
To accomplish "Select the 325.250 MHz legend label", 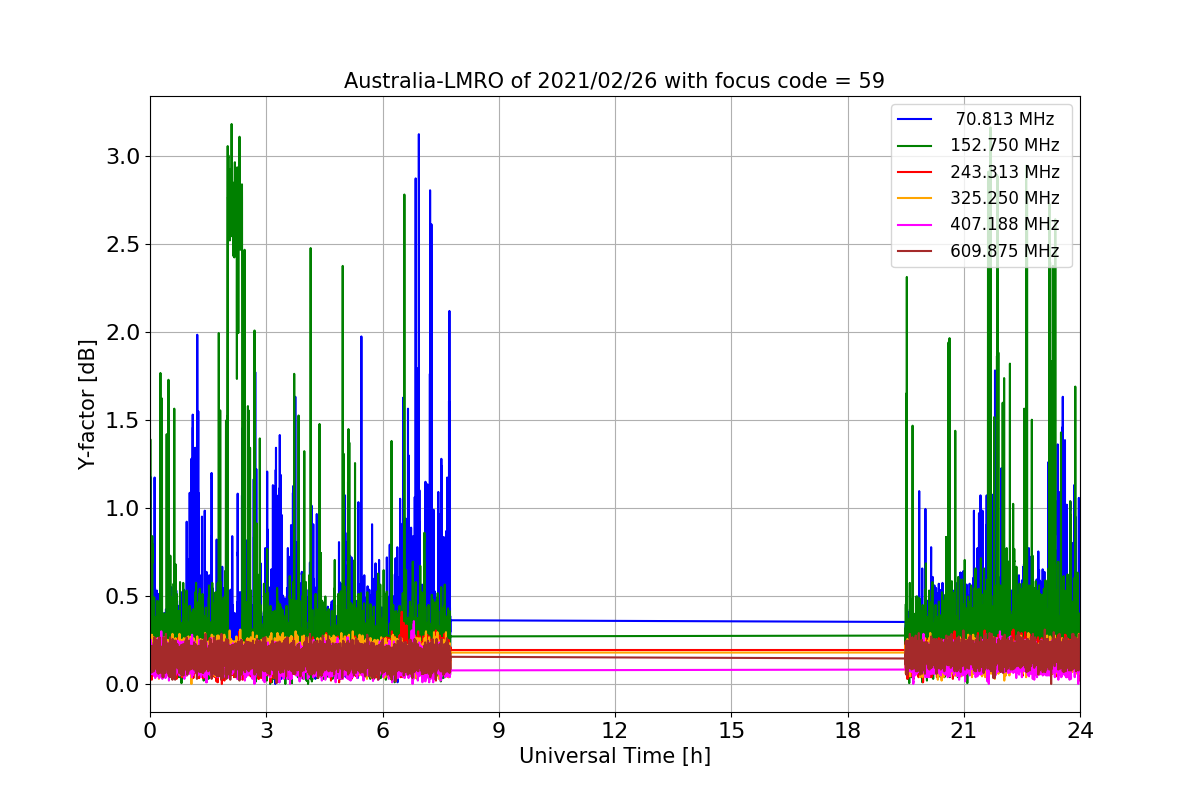I will click(1005, 198).
